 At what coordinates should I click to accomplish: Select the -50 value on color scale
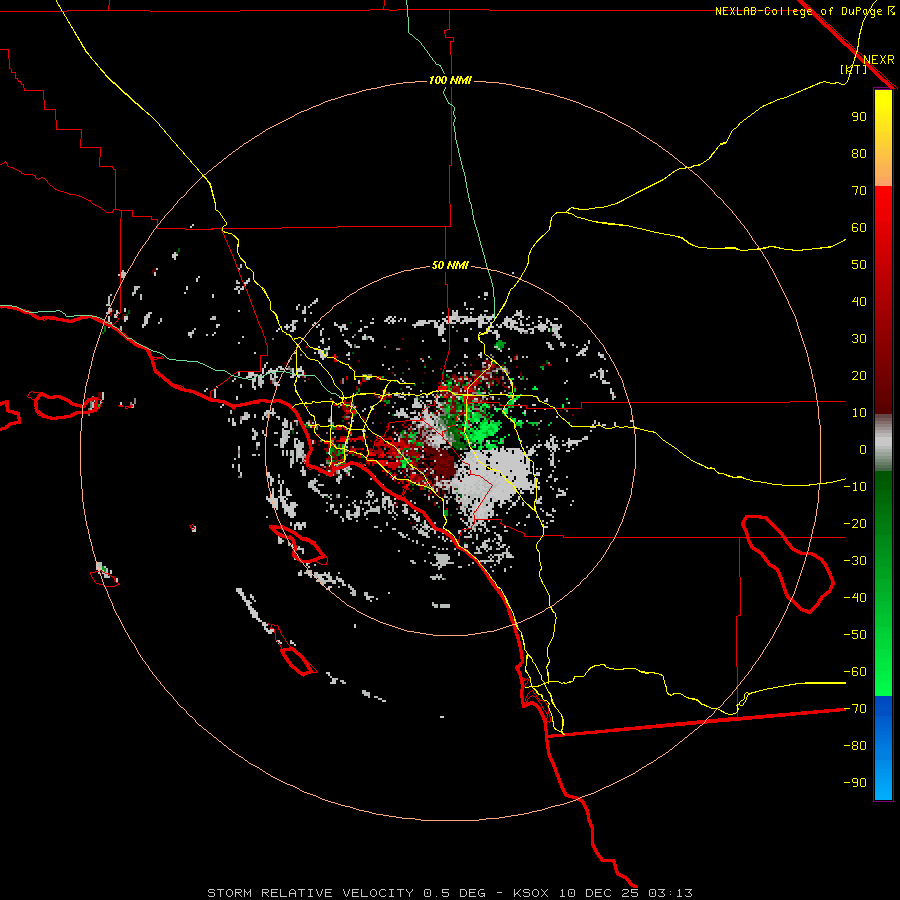point(855,635)
